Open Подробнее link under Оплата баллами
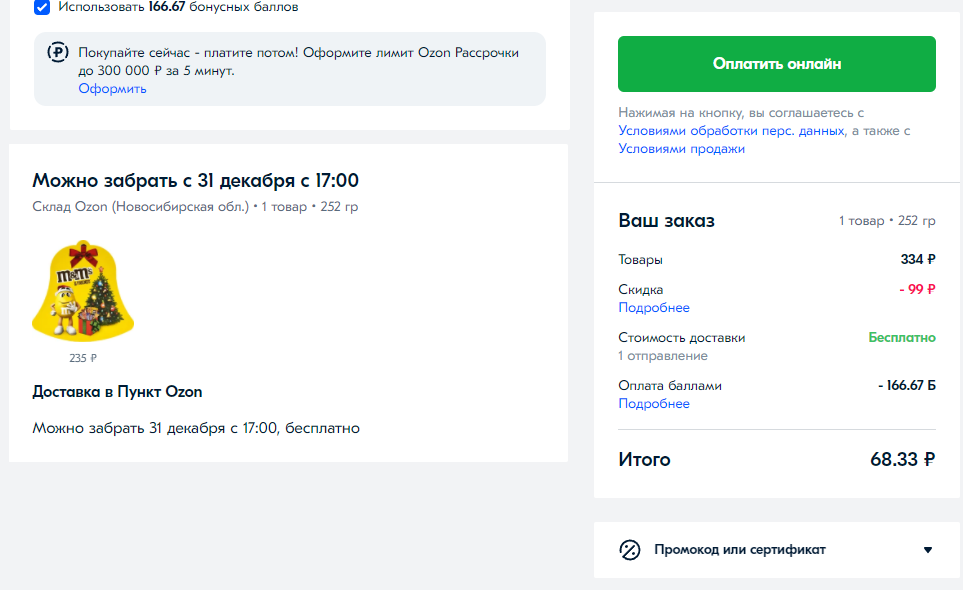 click(x=653, y=404)
